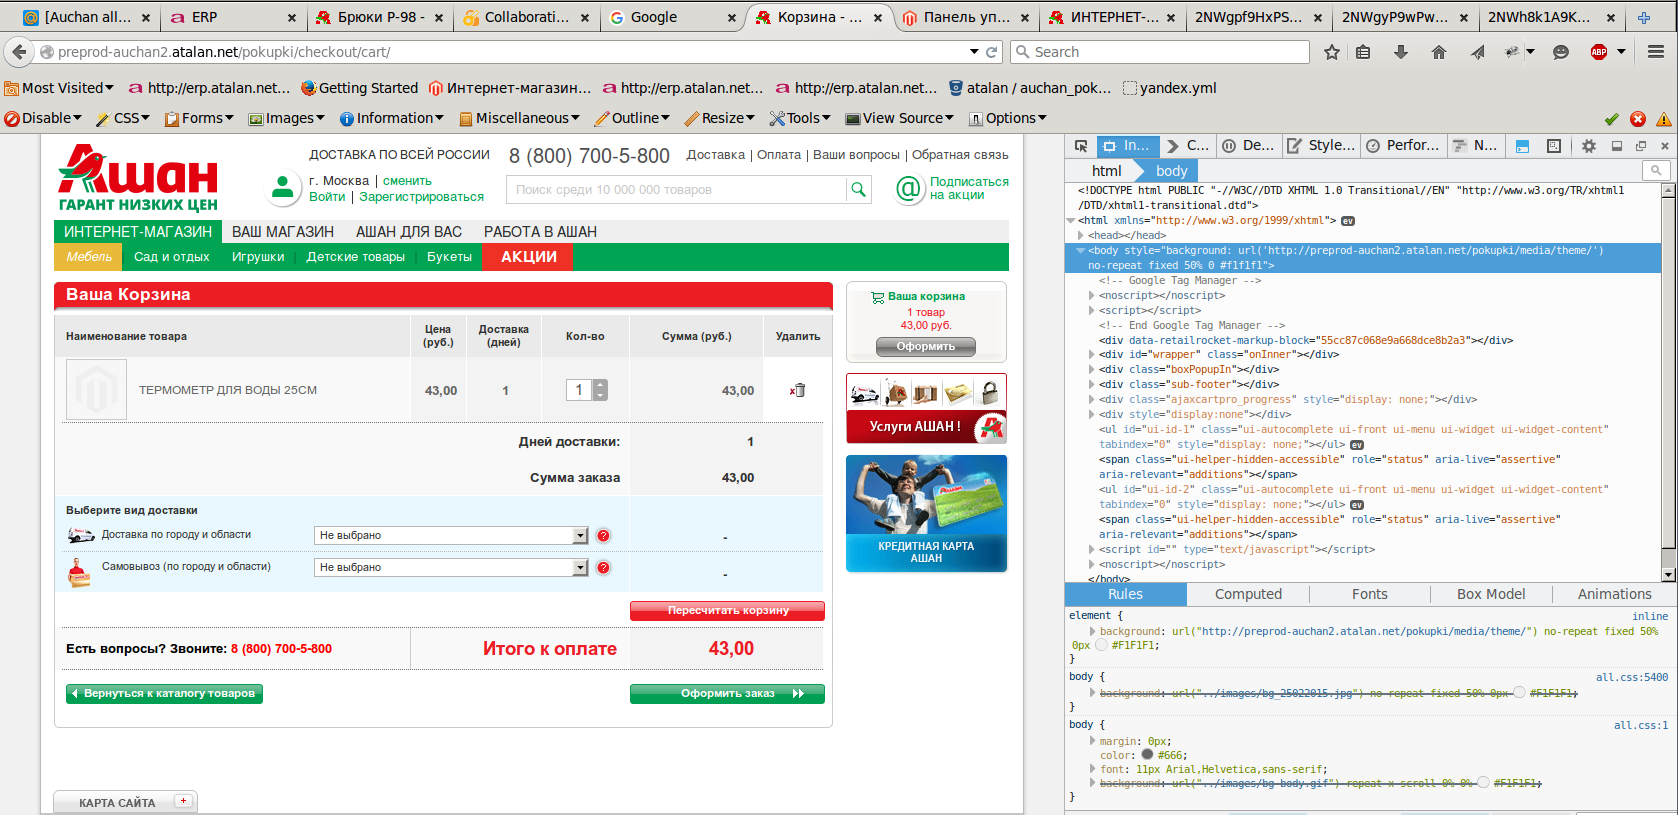Open the Forms dropdown menu
Screen dimensions: 1678x815
click(199, 118)
